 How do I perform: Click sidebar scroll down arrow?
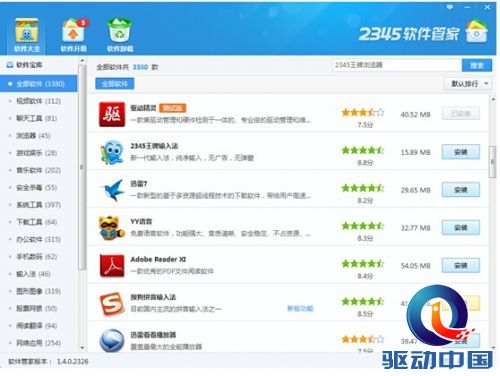[82, 348]
